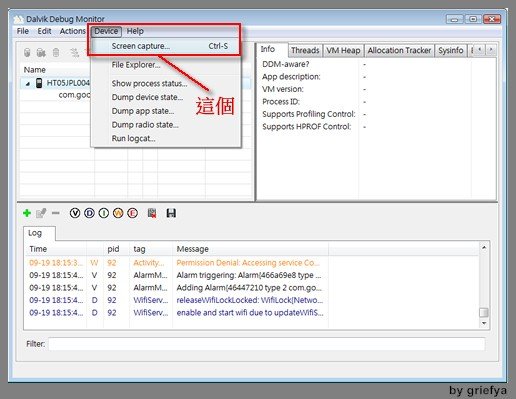
Task: Click the Name column header
Action: coord(56,70)
